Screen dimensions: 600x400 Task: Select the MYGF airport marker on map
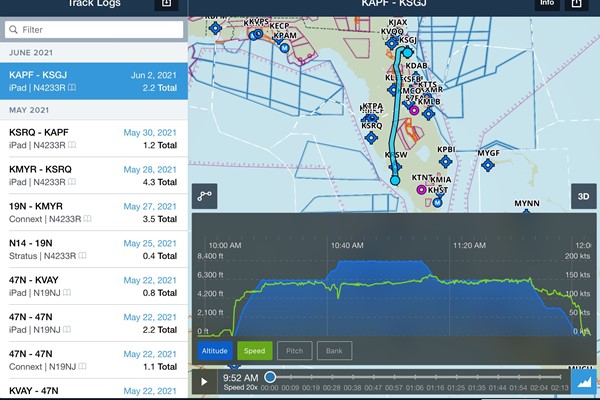point(487,165)
